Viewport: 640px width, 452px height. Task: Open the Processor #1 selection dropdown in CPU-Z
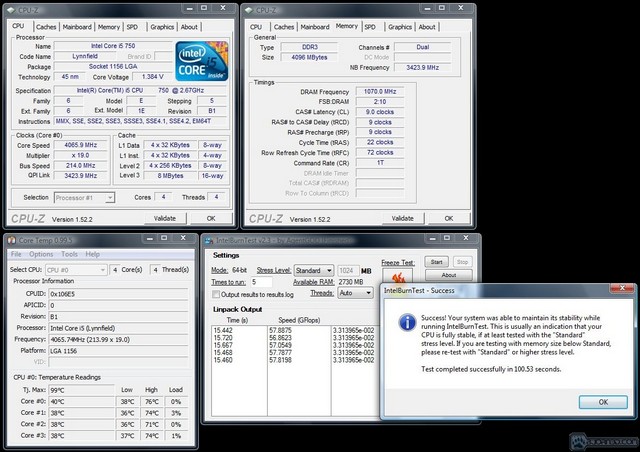click(x=84, y=198)
